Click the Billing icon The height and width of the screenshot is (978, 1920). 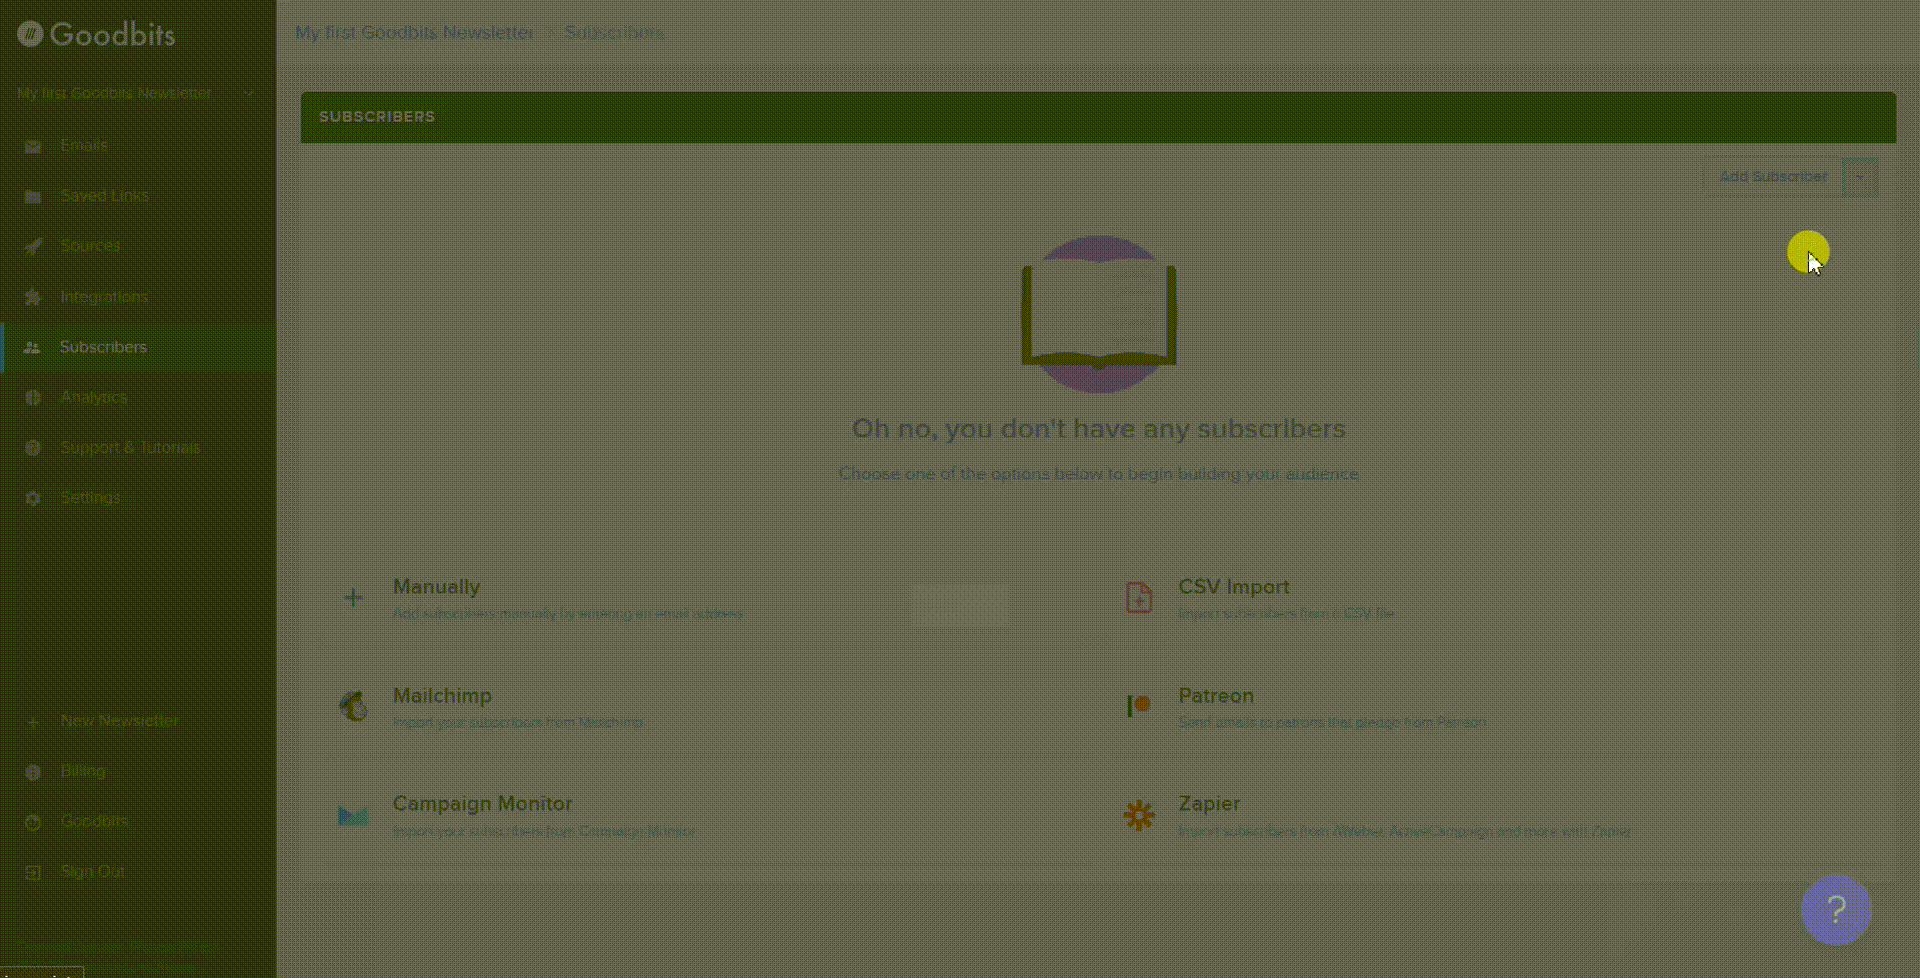pos(33,772)
